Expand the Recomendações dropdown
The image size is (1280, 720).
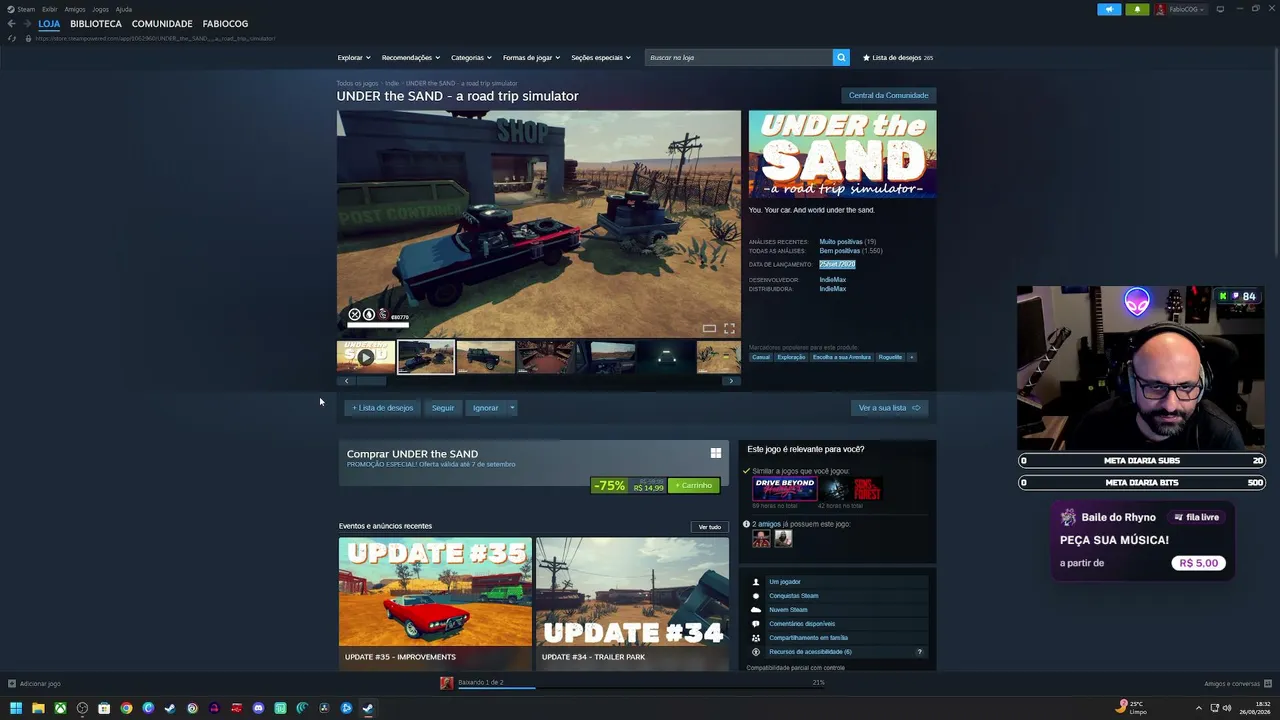(x=411, y=57)
